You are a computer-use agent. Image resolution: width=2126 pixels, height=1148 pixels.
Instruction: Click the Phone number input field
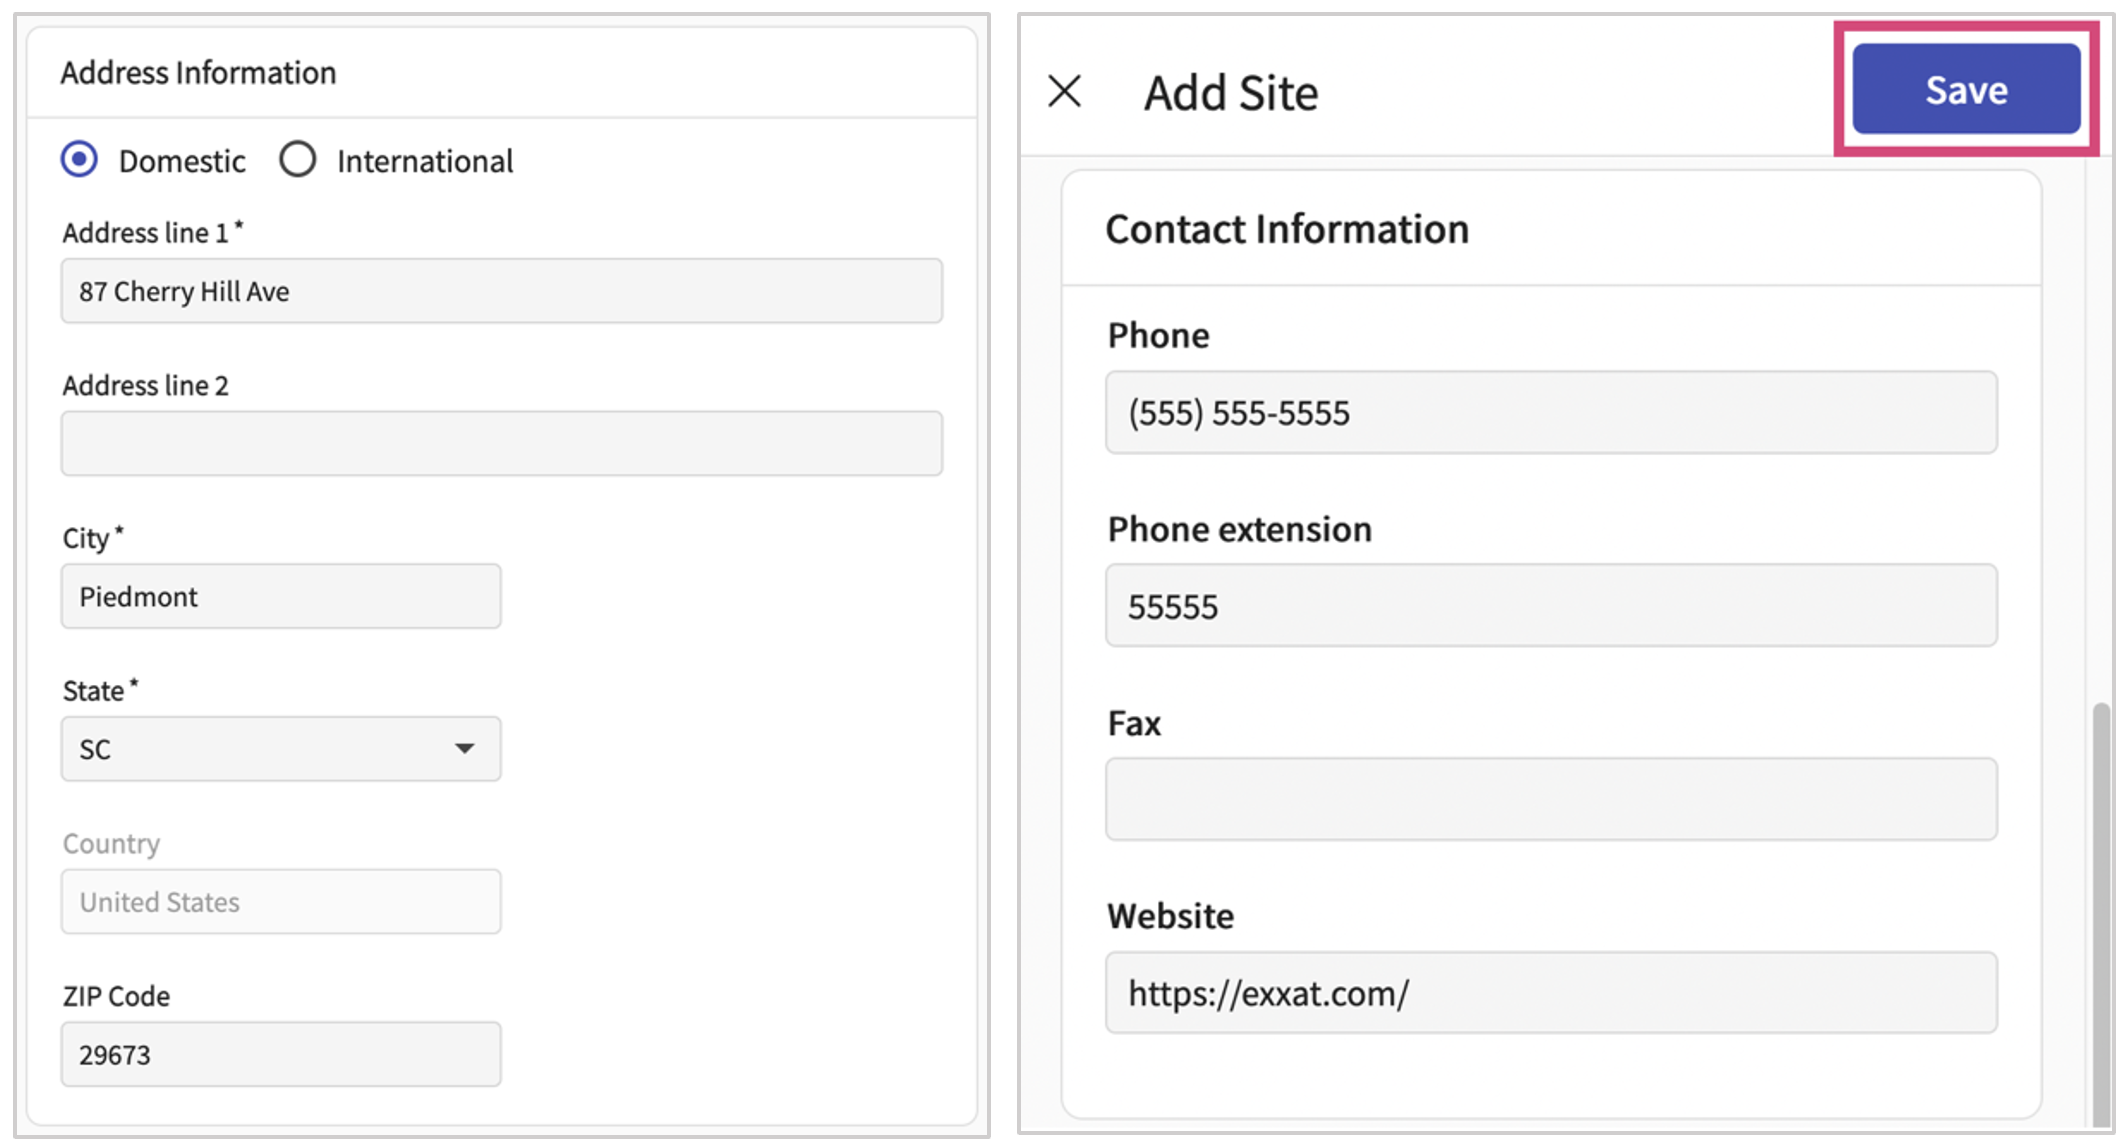(x=1550, y=413)
